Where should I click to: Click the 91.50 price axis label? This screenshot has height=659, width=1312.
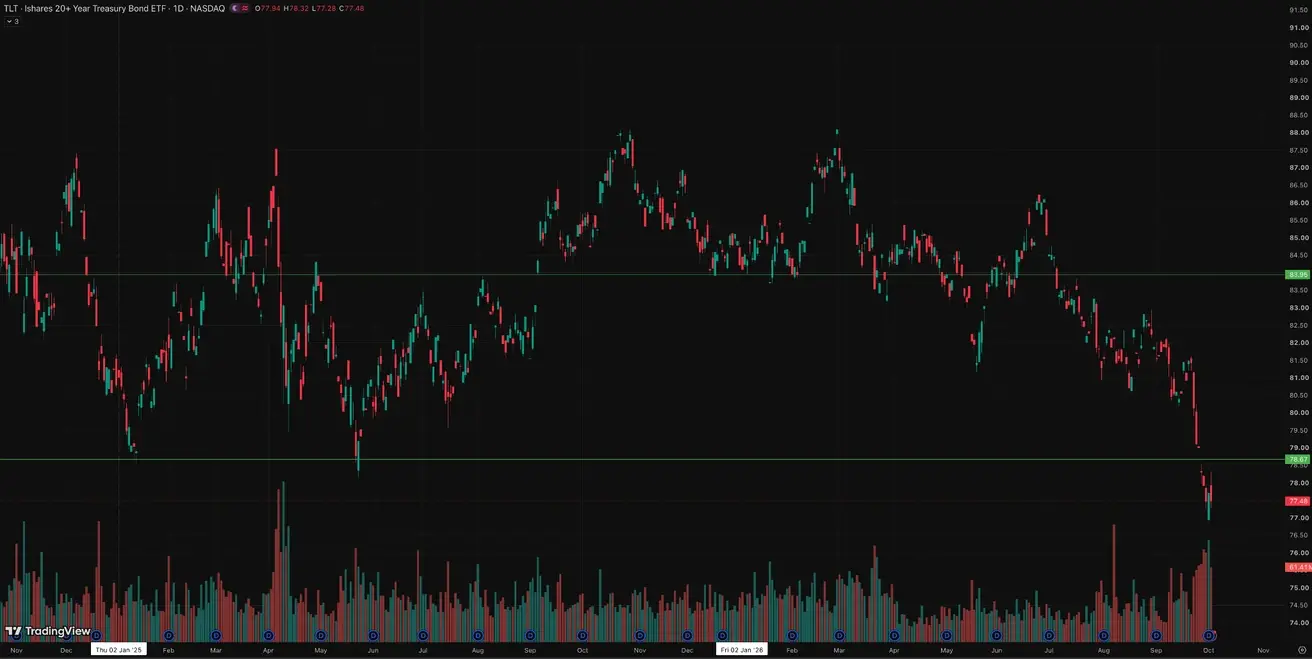tap(1298, 10)
